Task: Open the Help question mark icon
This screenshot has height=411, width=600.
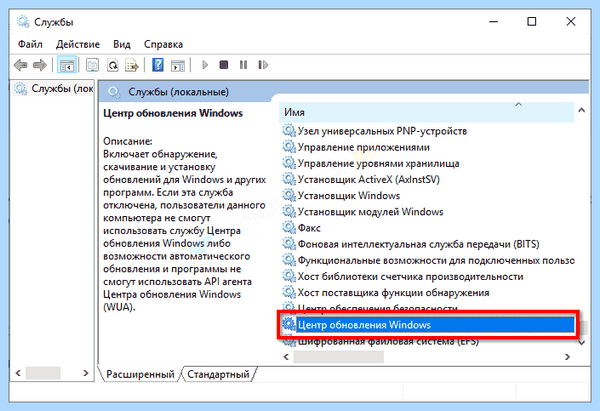Action: [158, 65]
